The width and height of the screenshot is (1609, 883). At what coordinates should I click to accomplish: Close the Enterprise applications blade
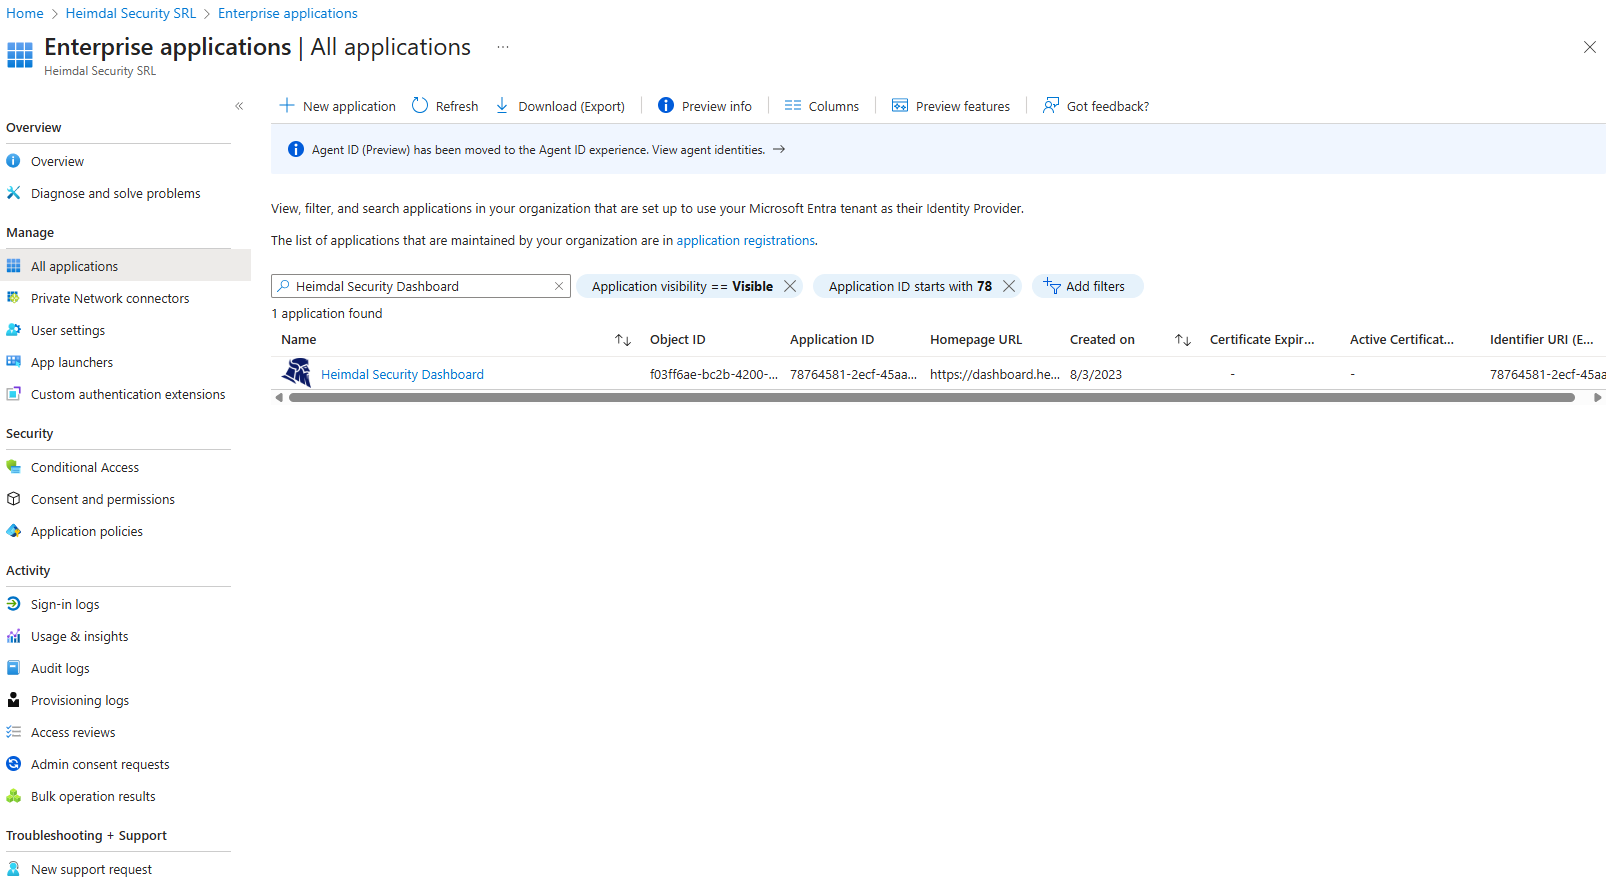pos(1590,47)
